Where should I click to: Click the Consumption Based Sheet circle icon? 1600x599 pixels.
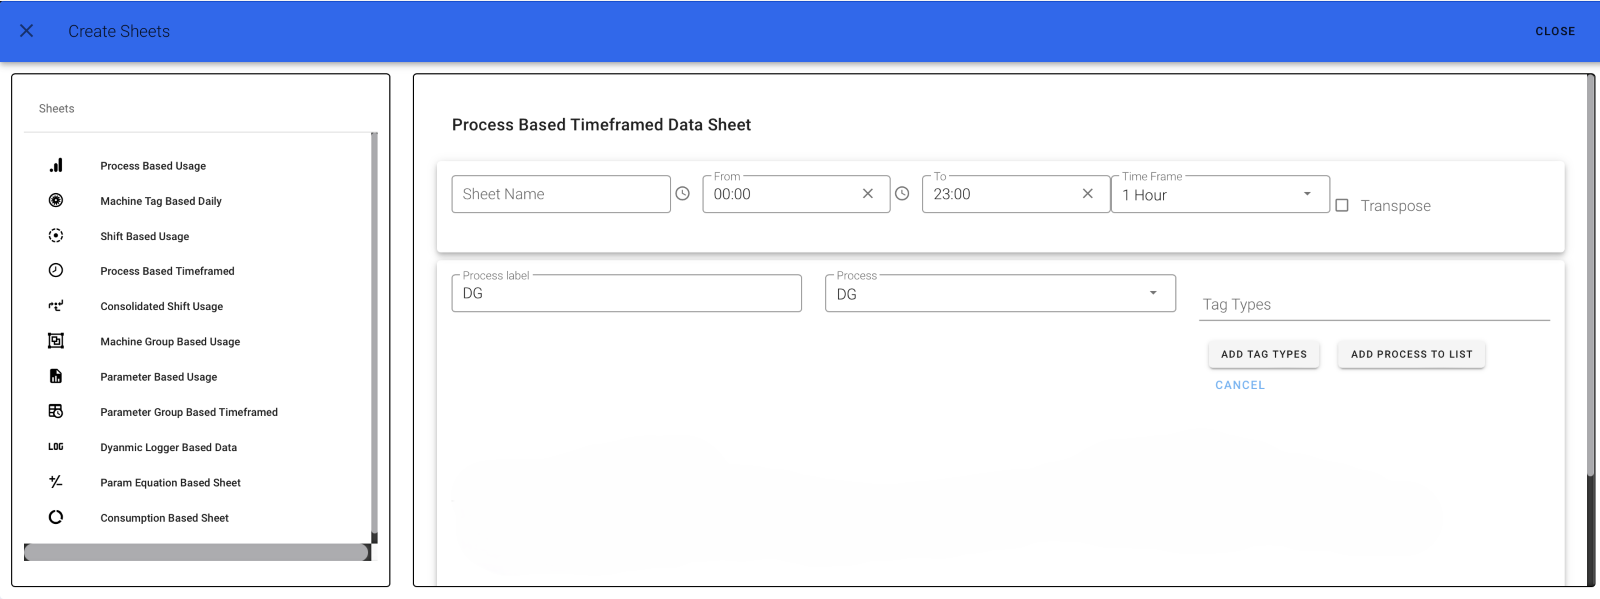click(56, 517)
